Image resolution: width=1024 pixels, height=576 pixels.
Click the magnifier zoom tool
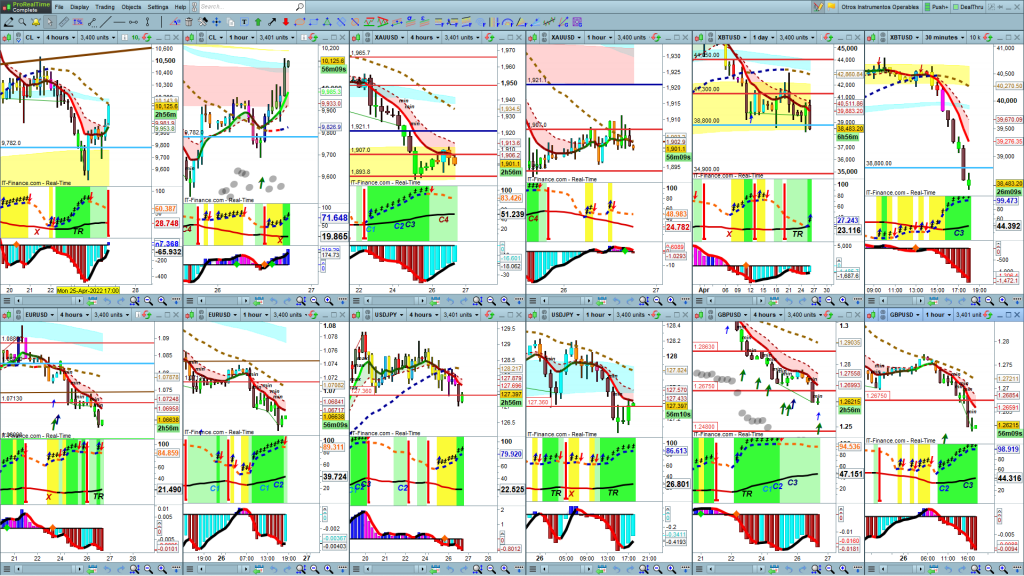pyautogui.click(x=24, y=20)
